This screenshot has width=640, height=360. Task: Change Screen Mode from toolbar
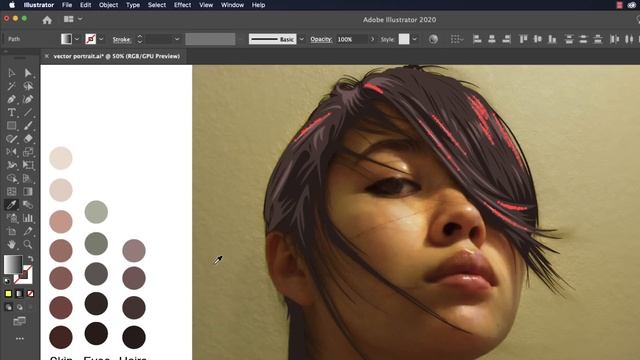[19, 321]
